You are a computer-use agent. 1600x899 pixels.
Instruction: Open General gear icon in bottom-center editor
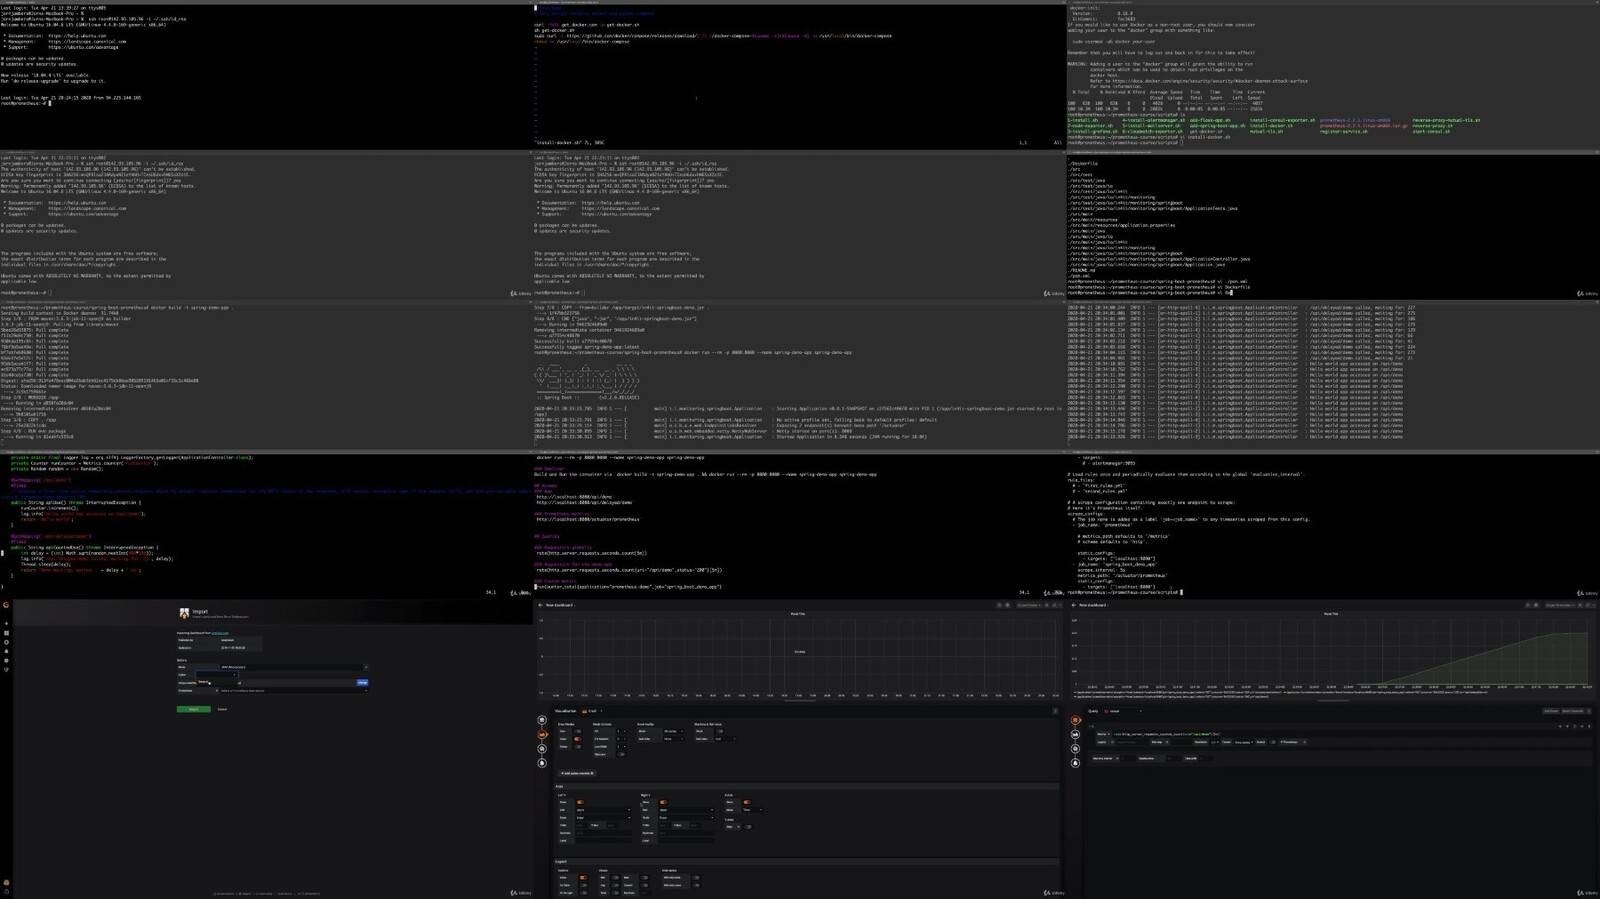tap(542, 749)
